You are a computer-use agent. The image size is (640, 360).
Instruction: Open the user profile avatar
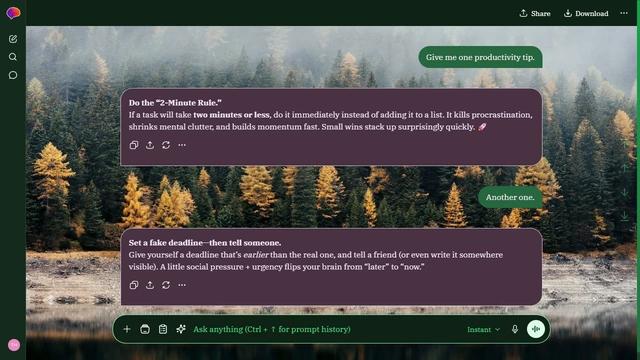(x=14, y=345)
